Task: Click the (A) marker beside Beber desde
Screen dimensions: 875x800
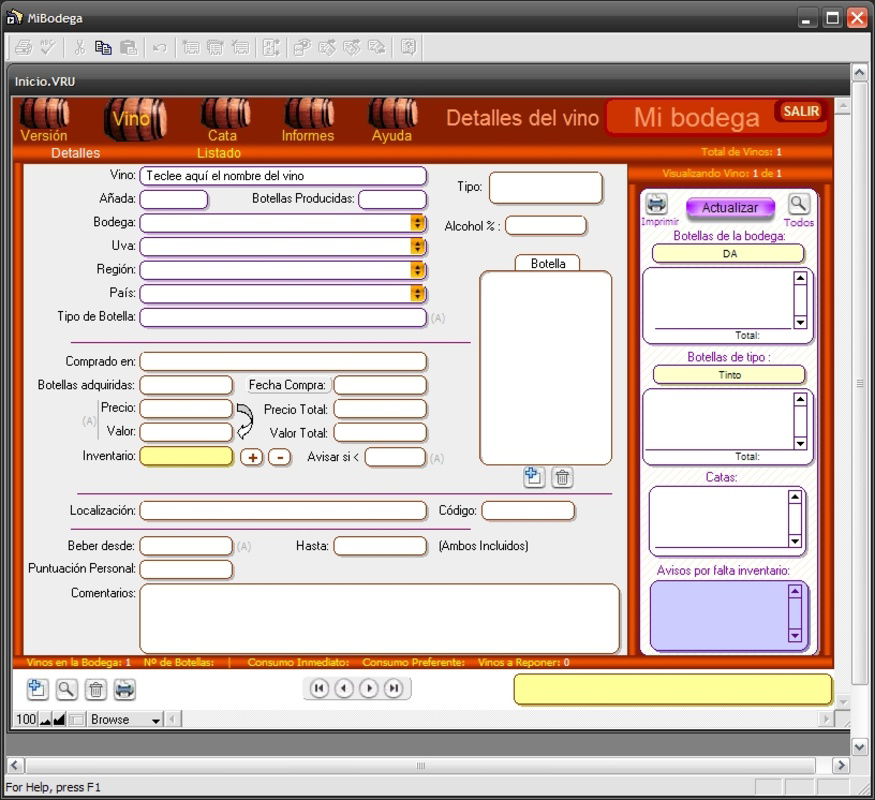Action: click(x=244, y=547)
